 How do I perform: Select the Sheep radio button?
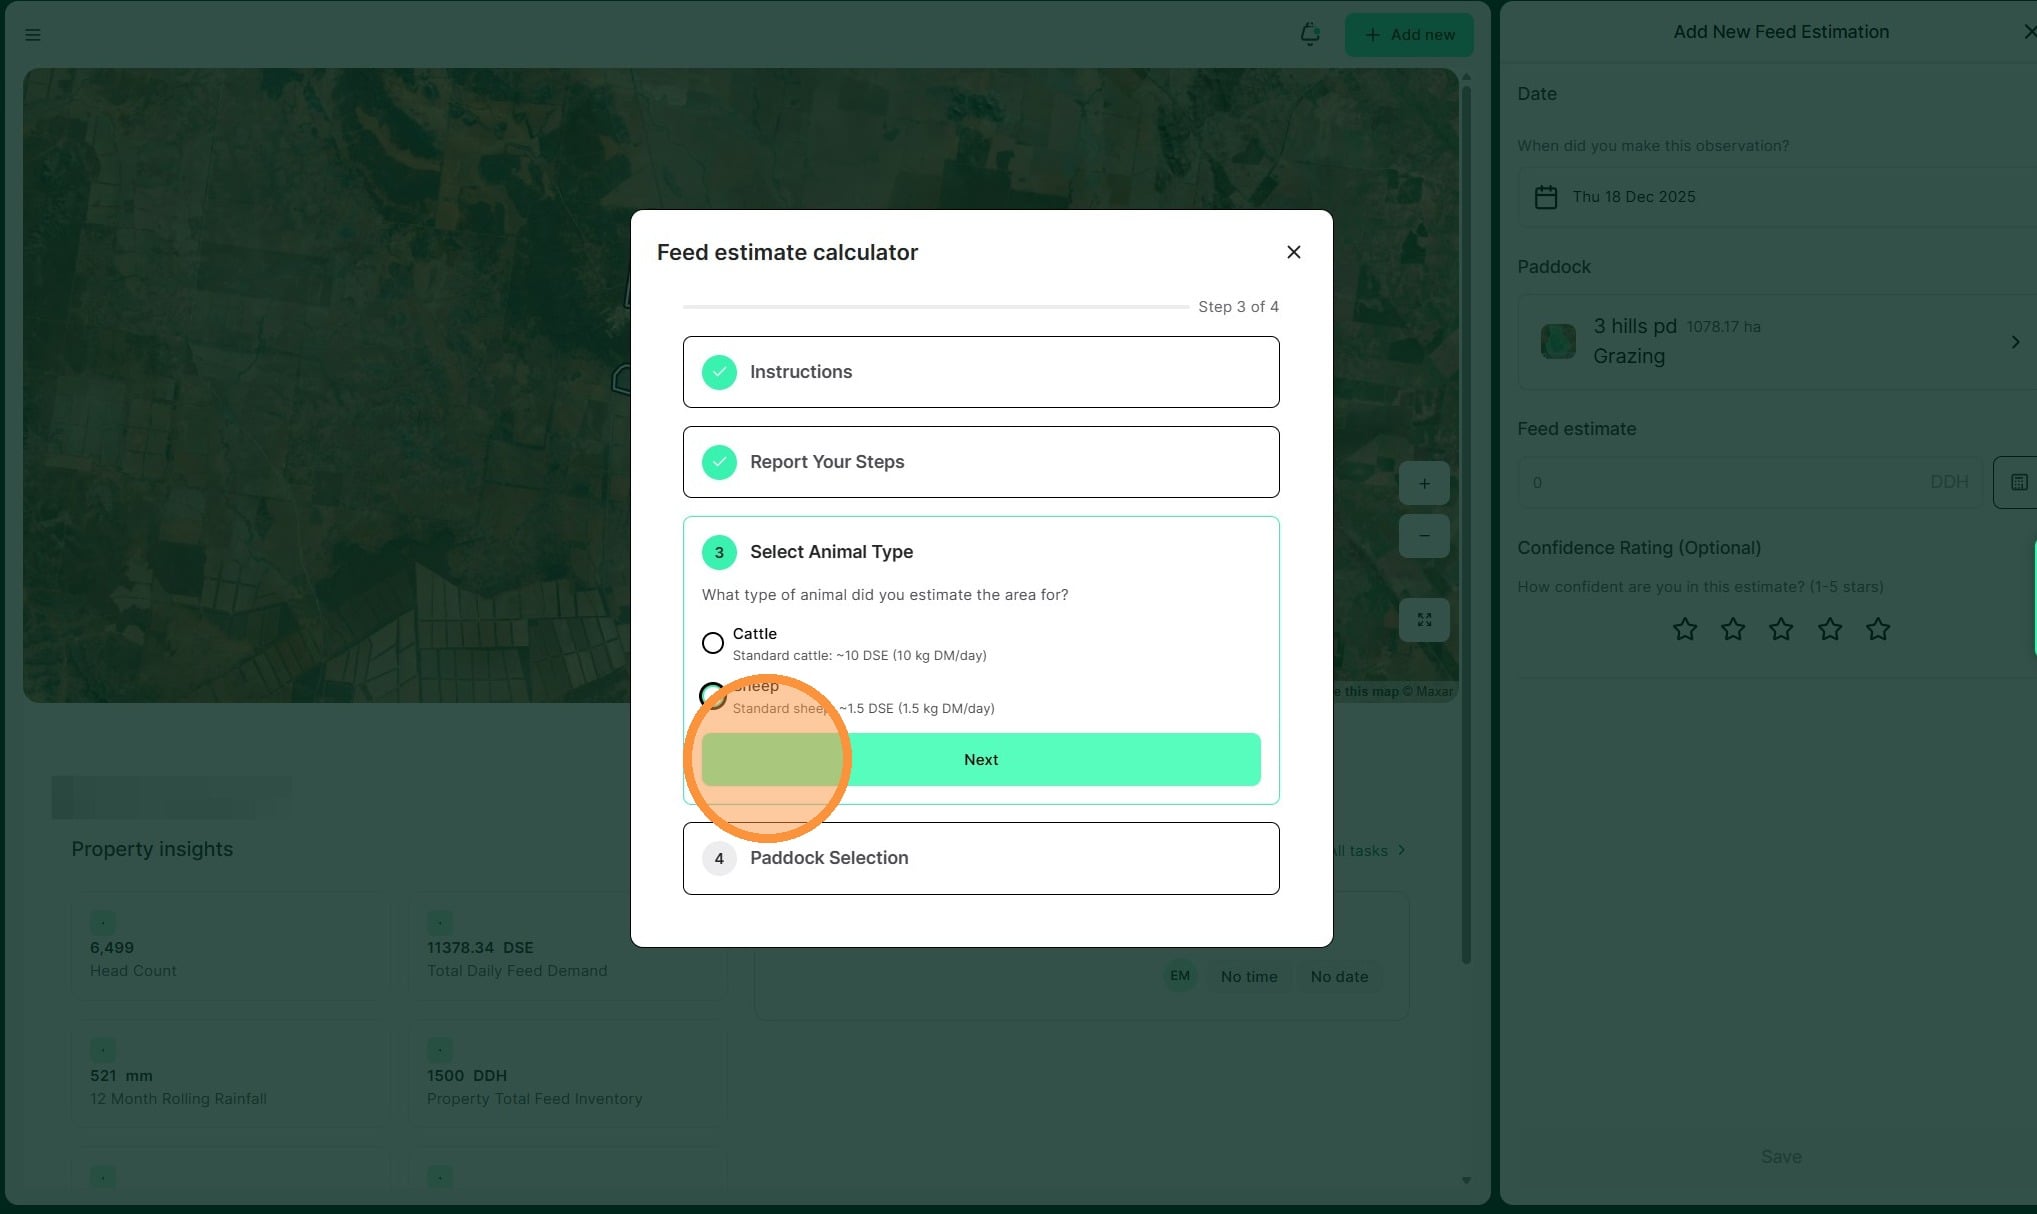pos(711,694)
